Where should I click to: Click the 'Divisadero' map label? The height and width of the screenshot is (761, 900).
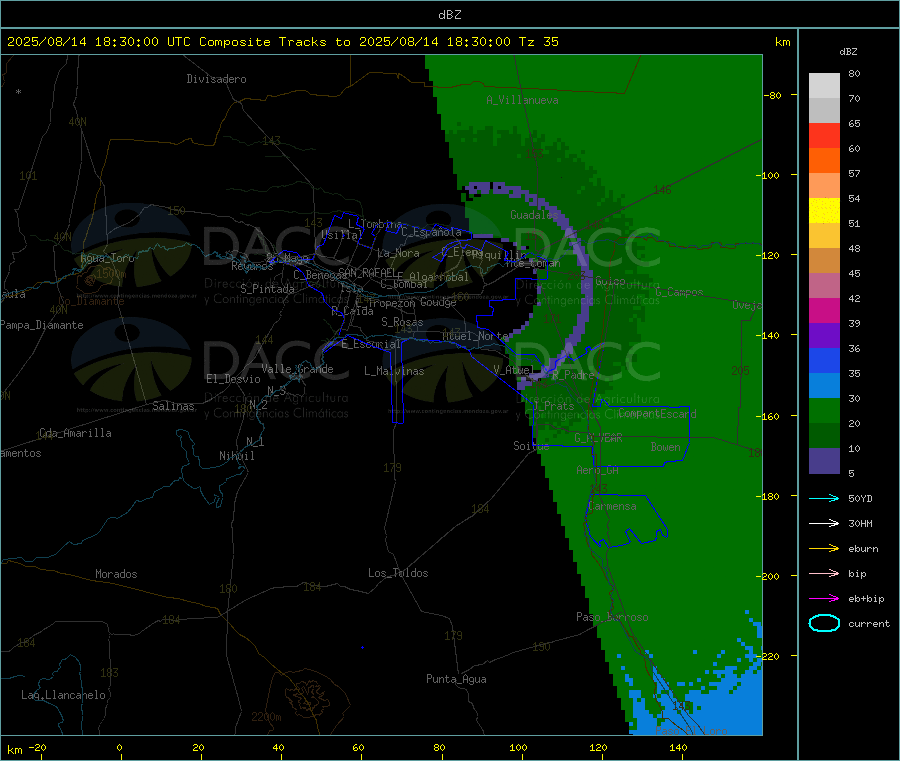(216, 79)
